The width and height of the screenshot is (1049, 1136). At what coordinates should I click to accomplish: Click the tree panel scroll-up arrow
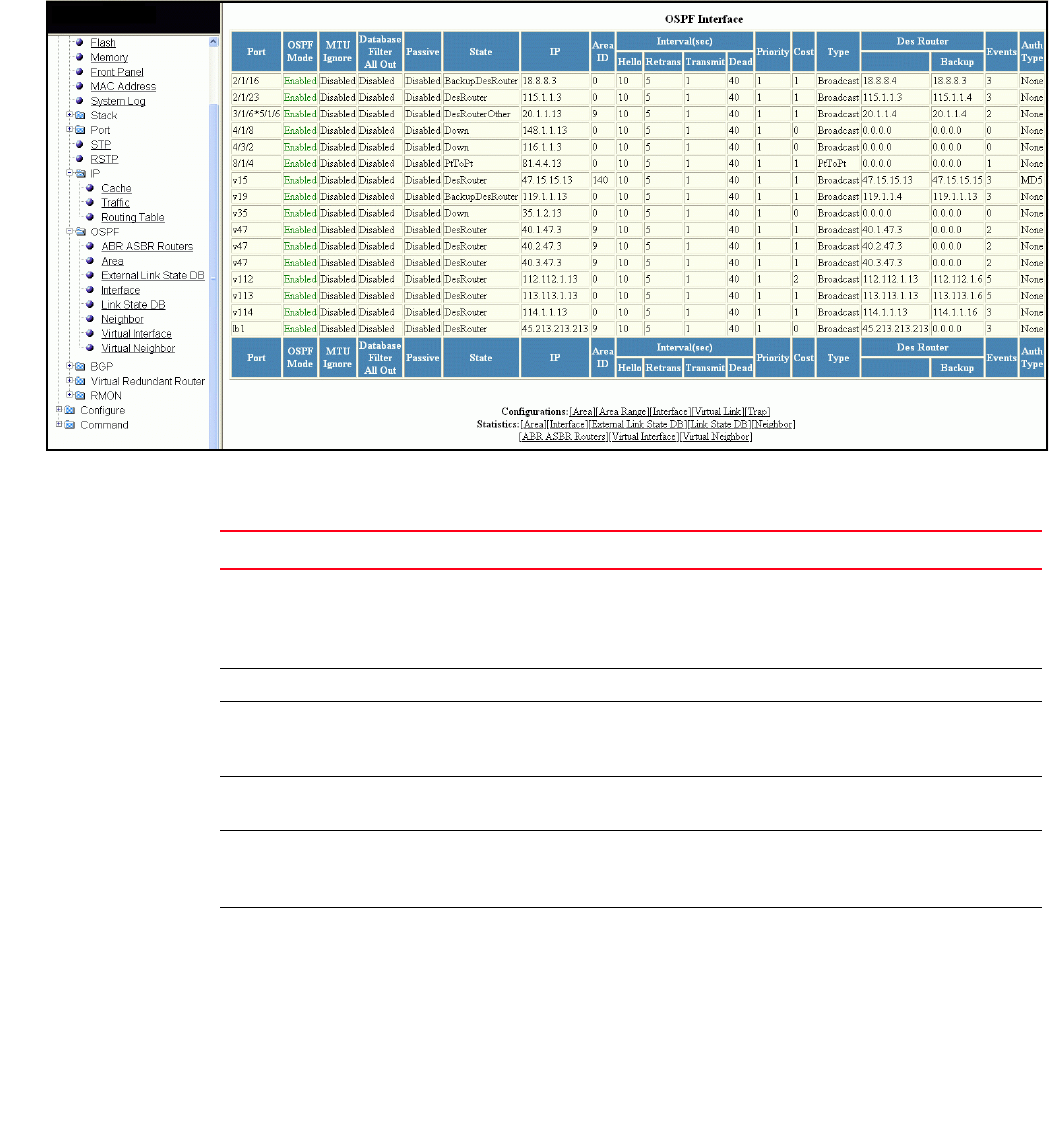click(214, 42)
